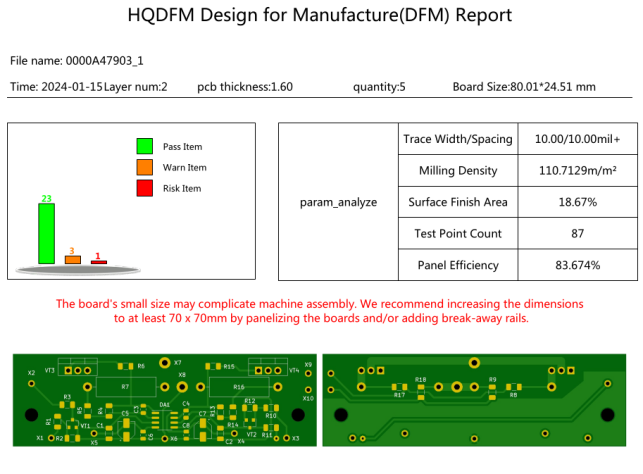Click the Milling Density row label
Screen dimensions: 643x474
457,171
